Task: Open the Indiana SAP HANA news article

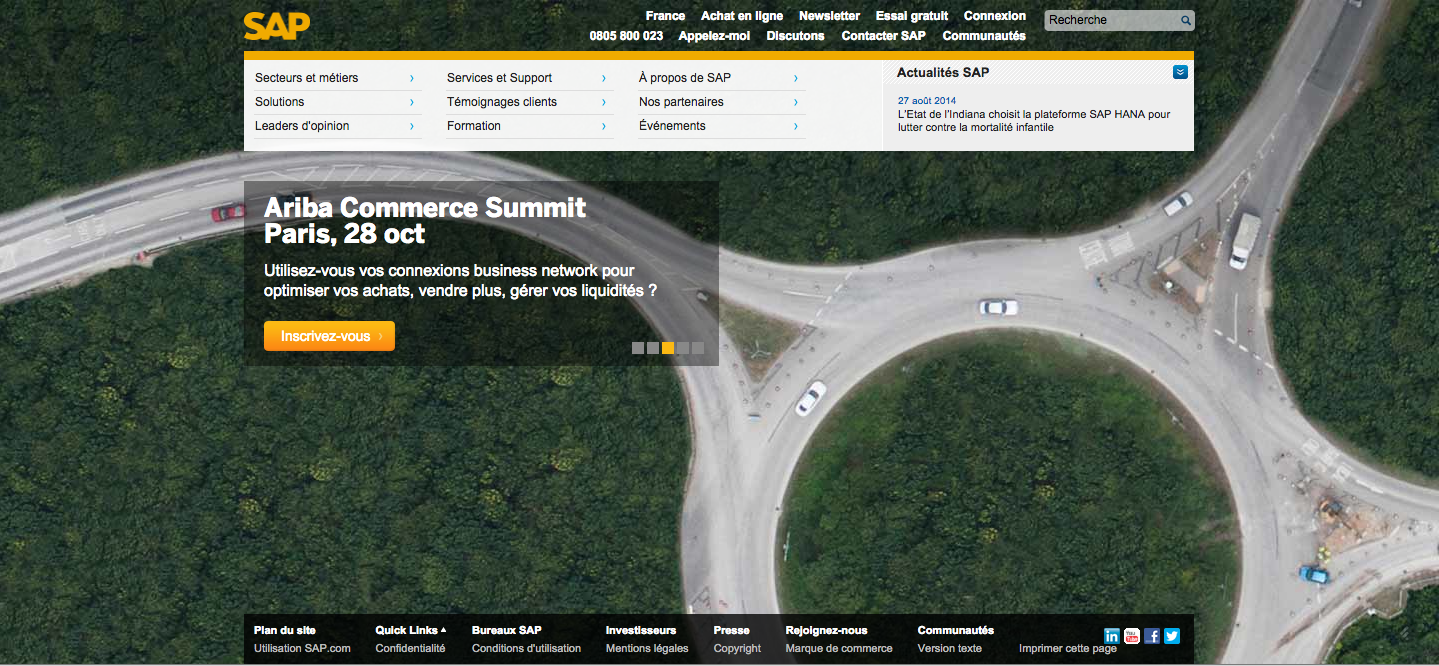Action: pyautogui.click(x=1033, y=121)
